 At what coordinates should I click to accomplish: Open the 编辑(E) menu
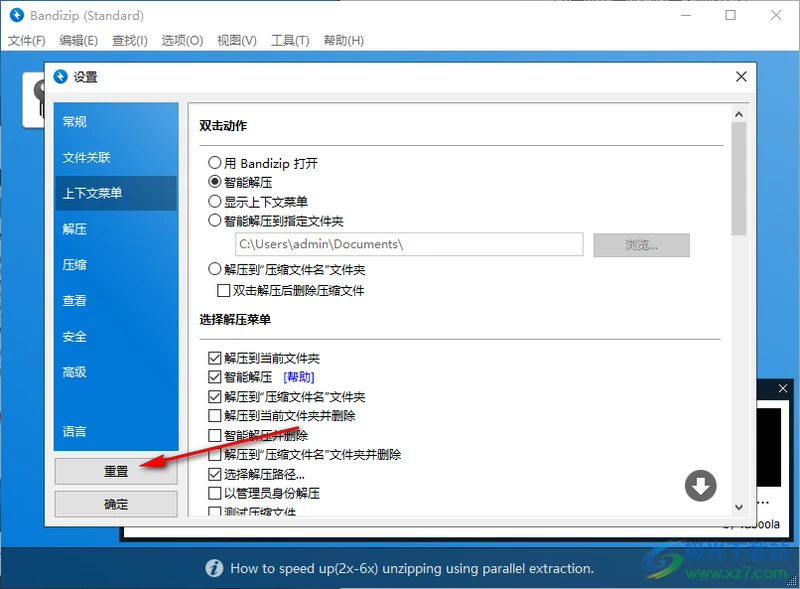click(x=79, y=40)
